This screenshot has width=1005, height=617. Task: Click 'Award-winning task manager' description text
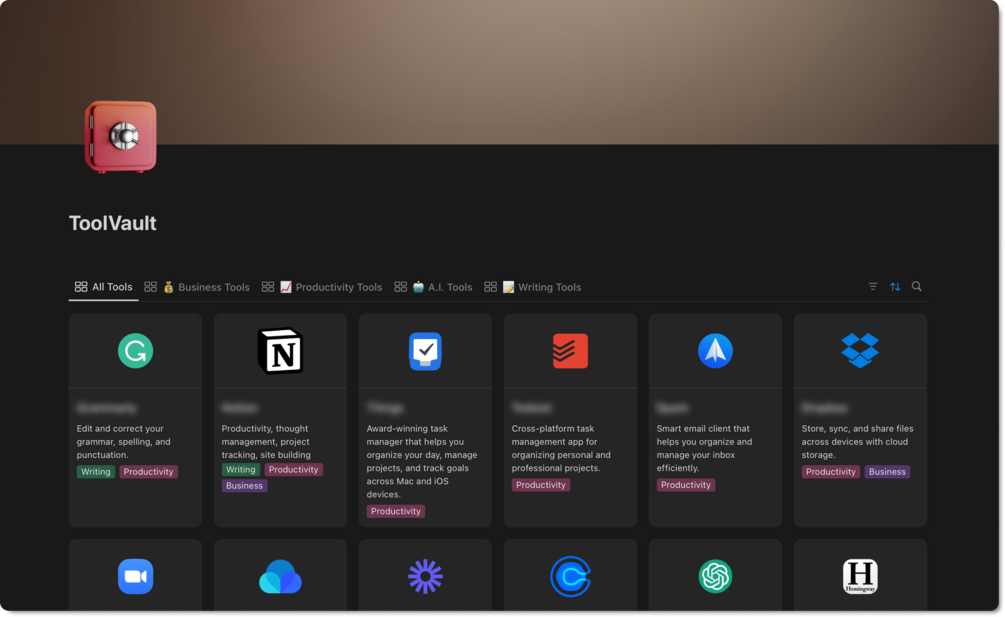point(422,461)
